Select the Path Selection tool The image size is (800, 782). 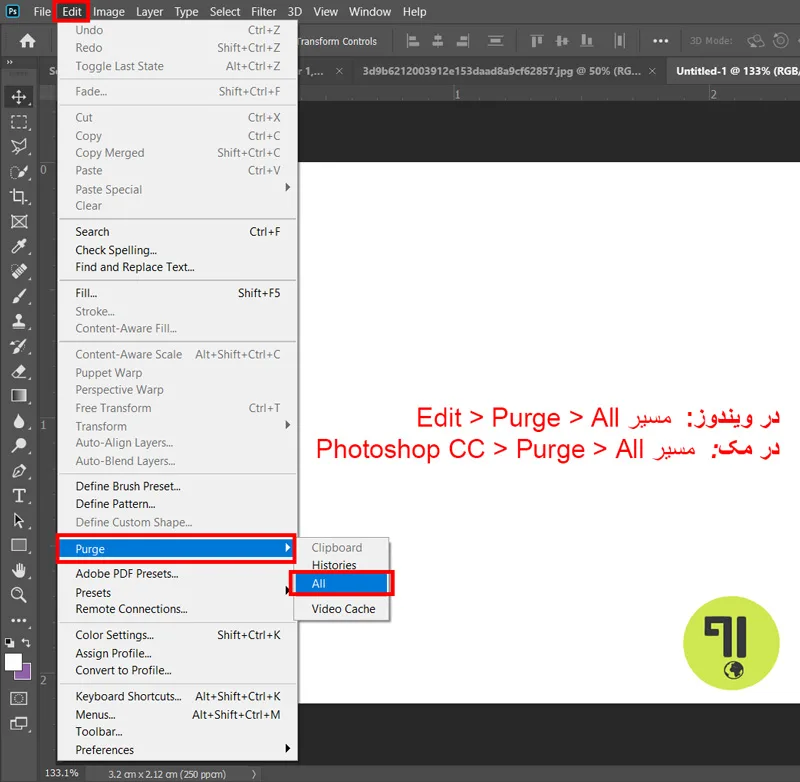point(19,521)
